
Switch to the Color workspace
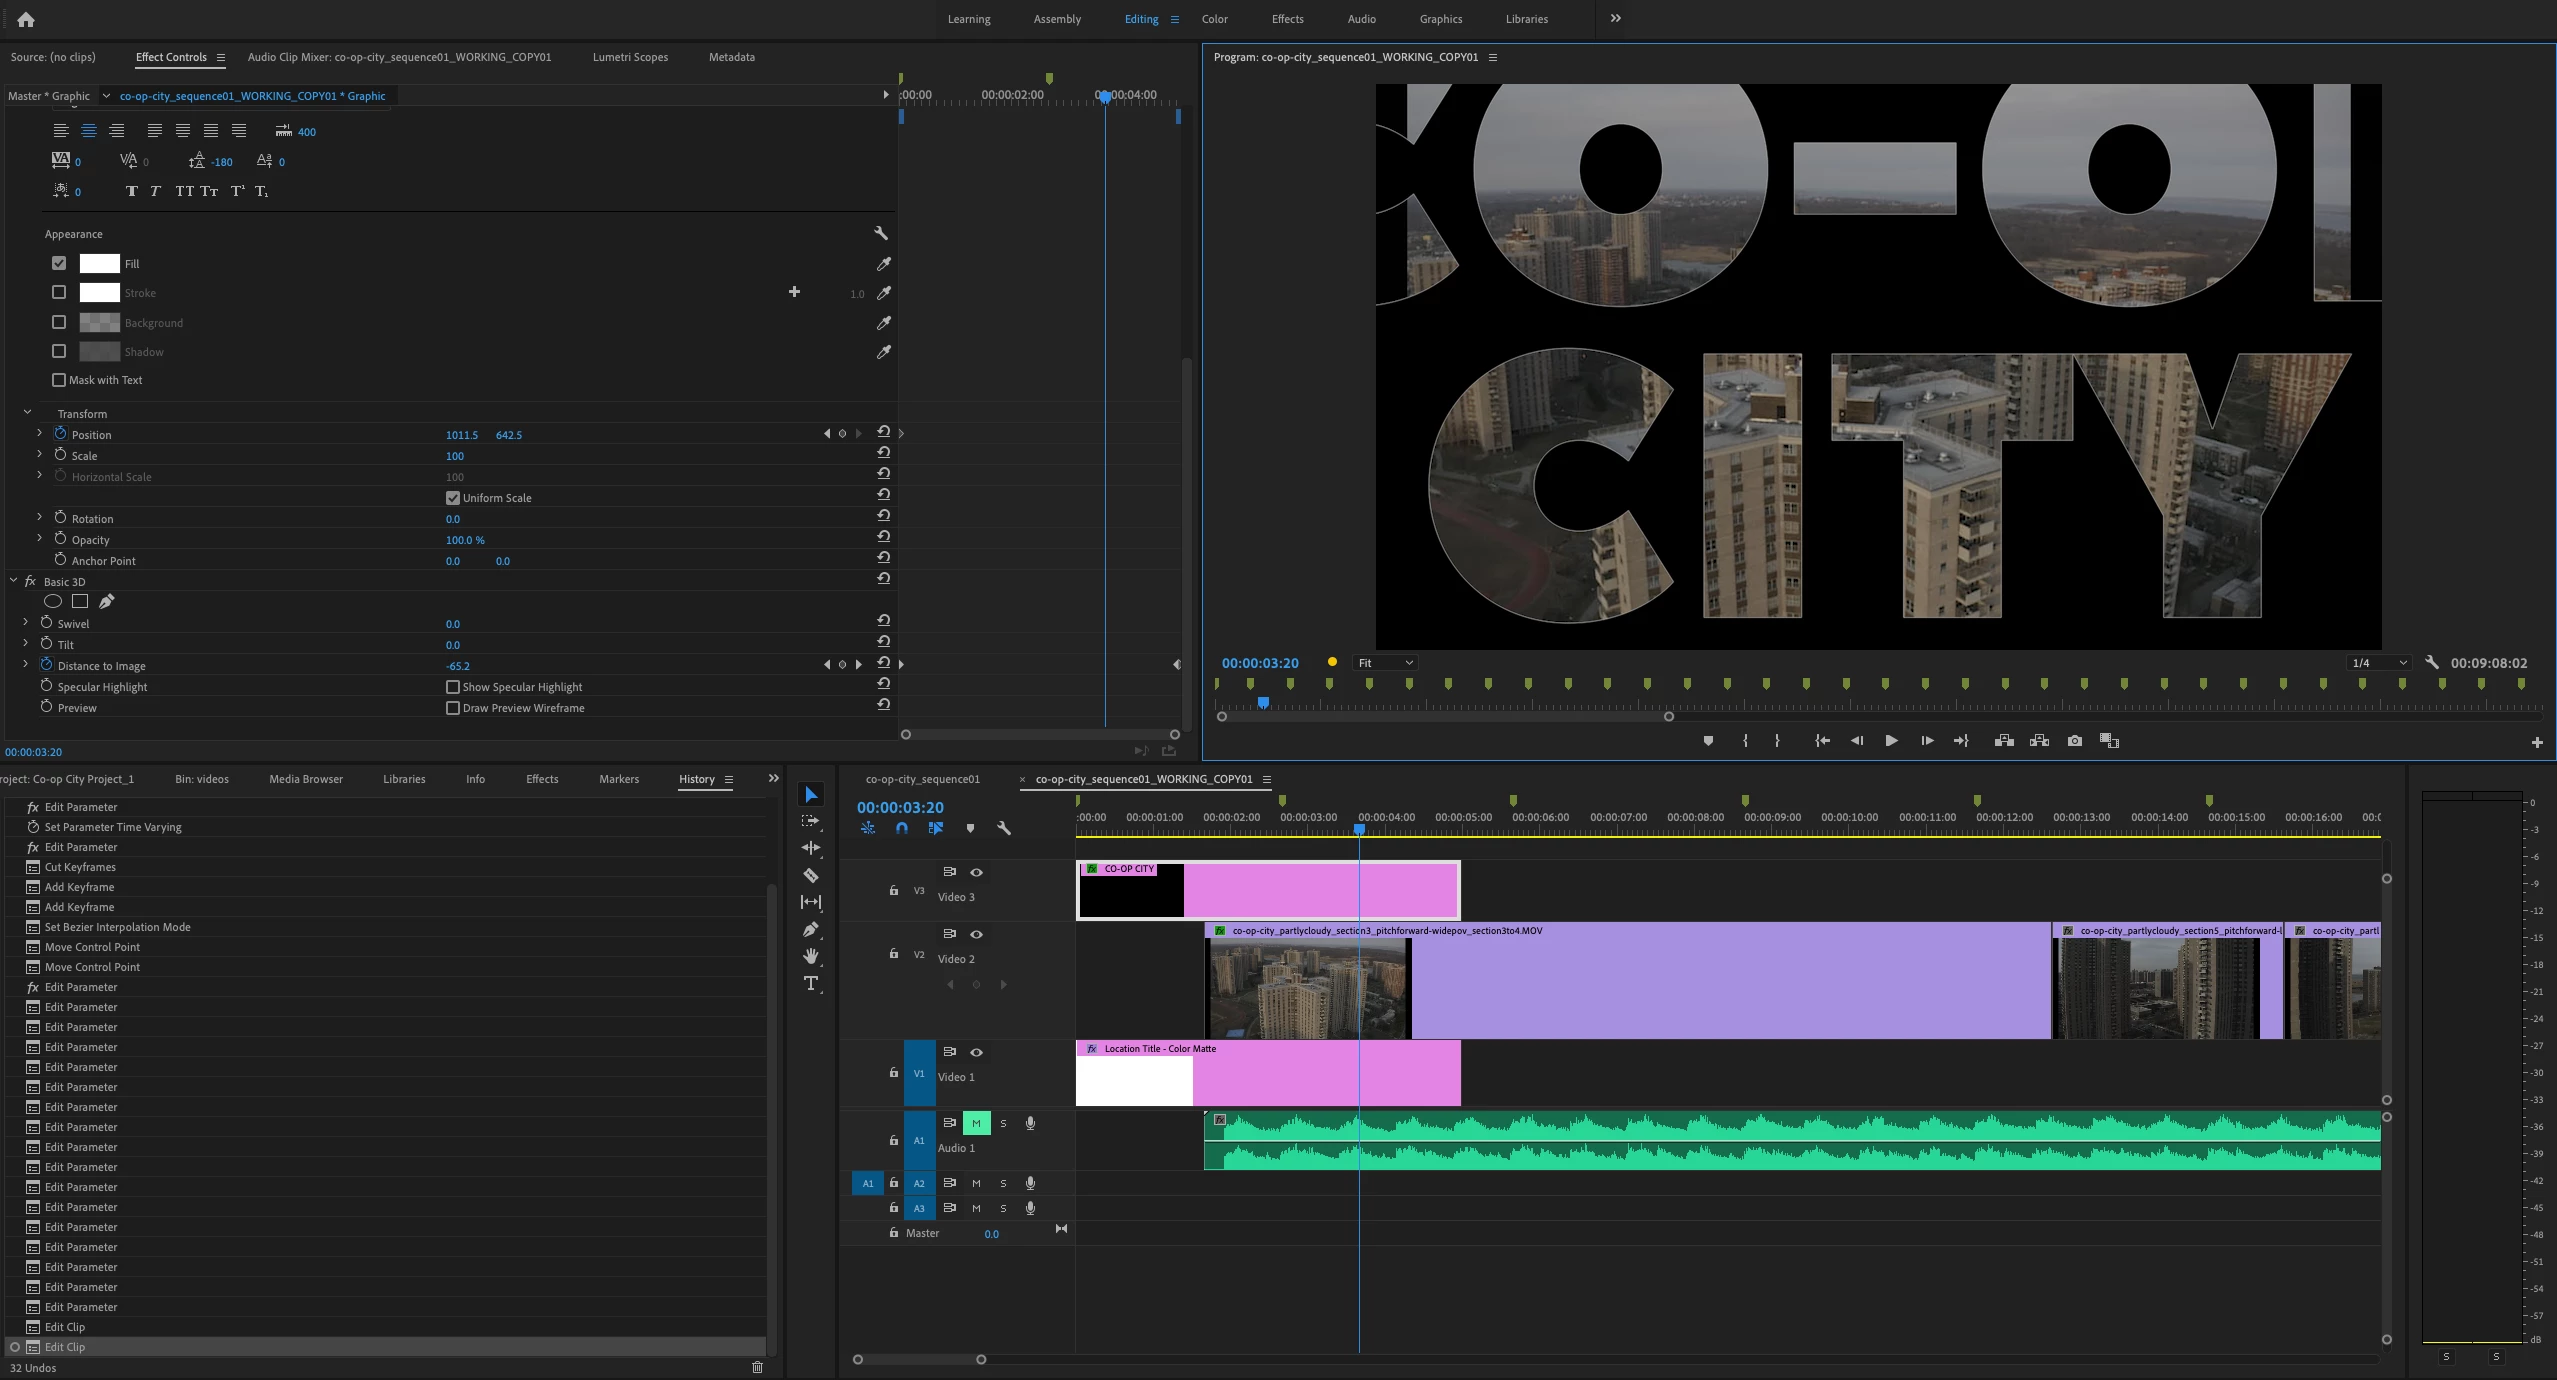pos(1214,19)
